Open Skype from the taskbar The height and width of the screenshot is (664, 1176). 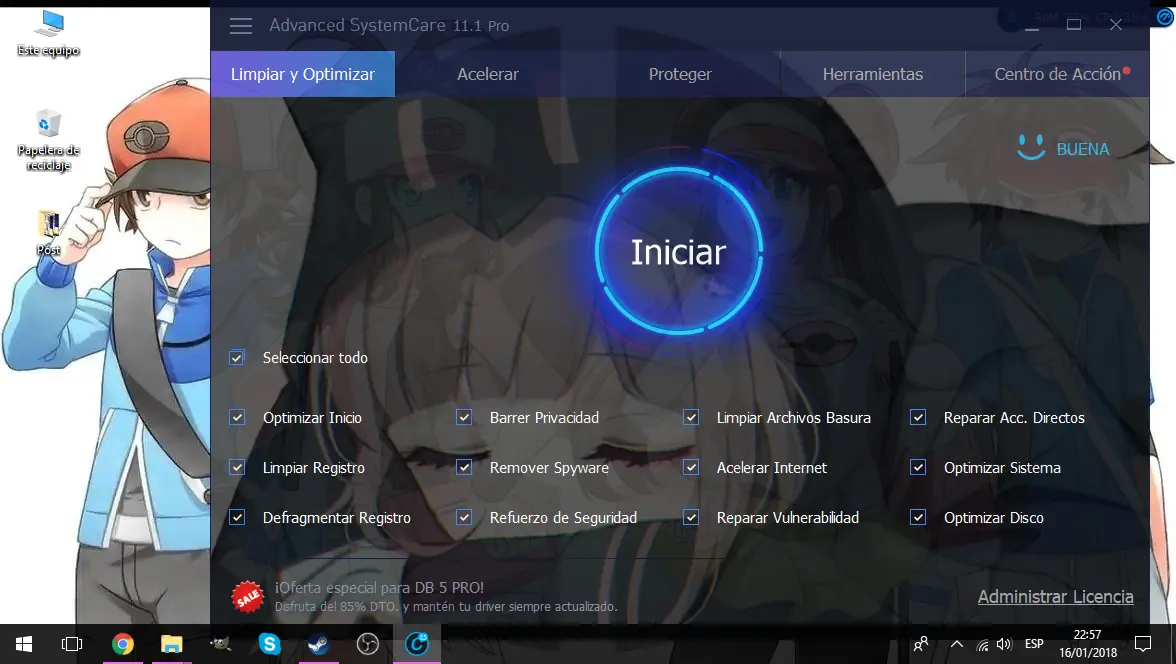269,644
